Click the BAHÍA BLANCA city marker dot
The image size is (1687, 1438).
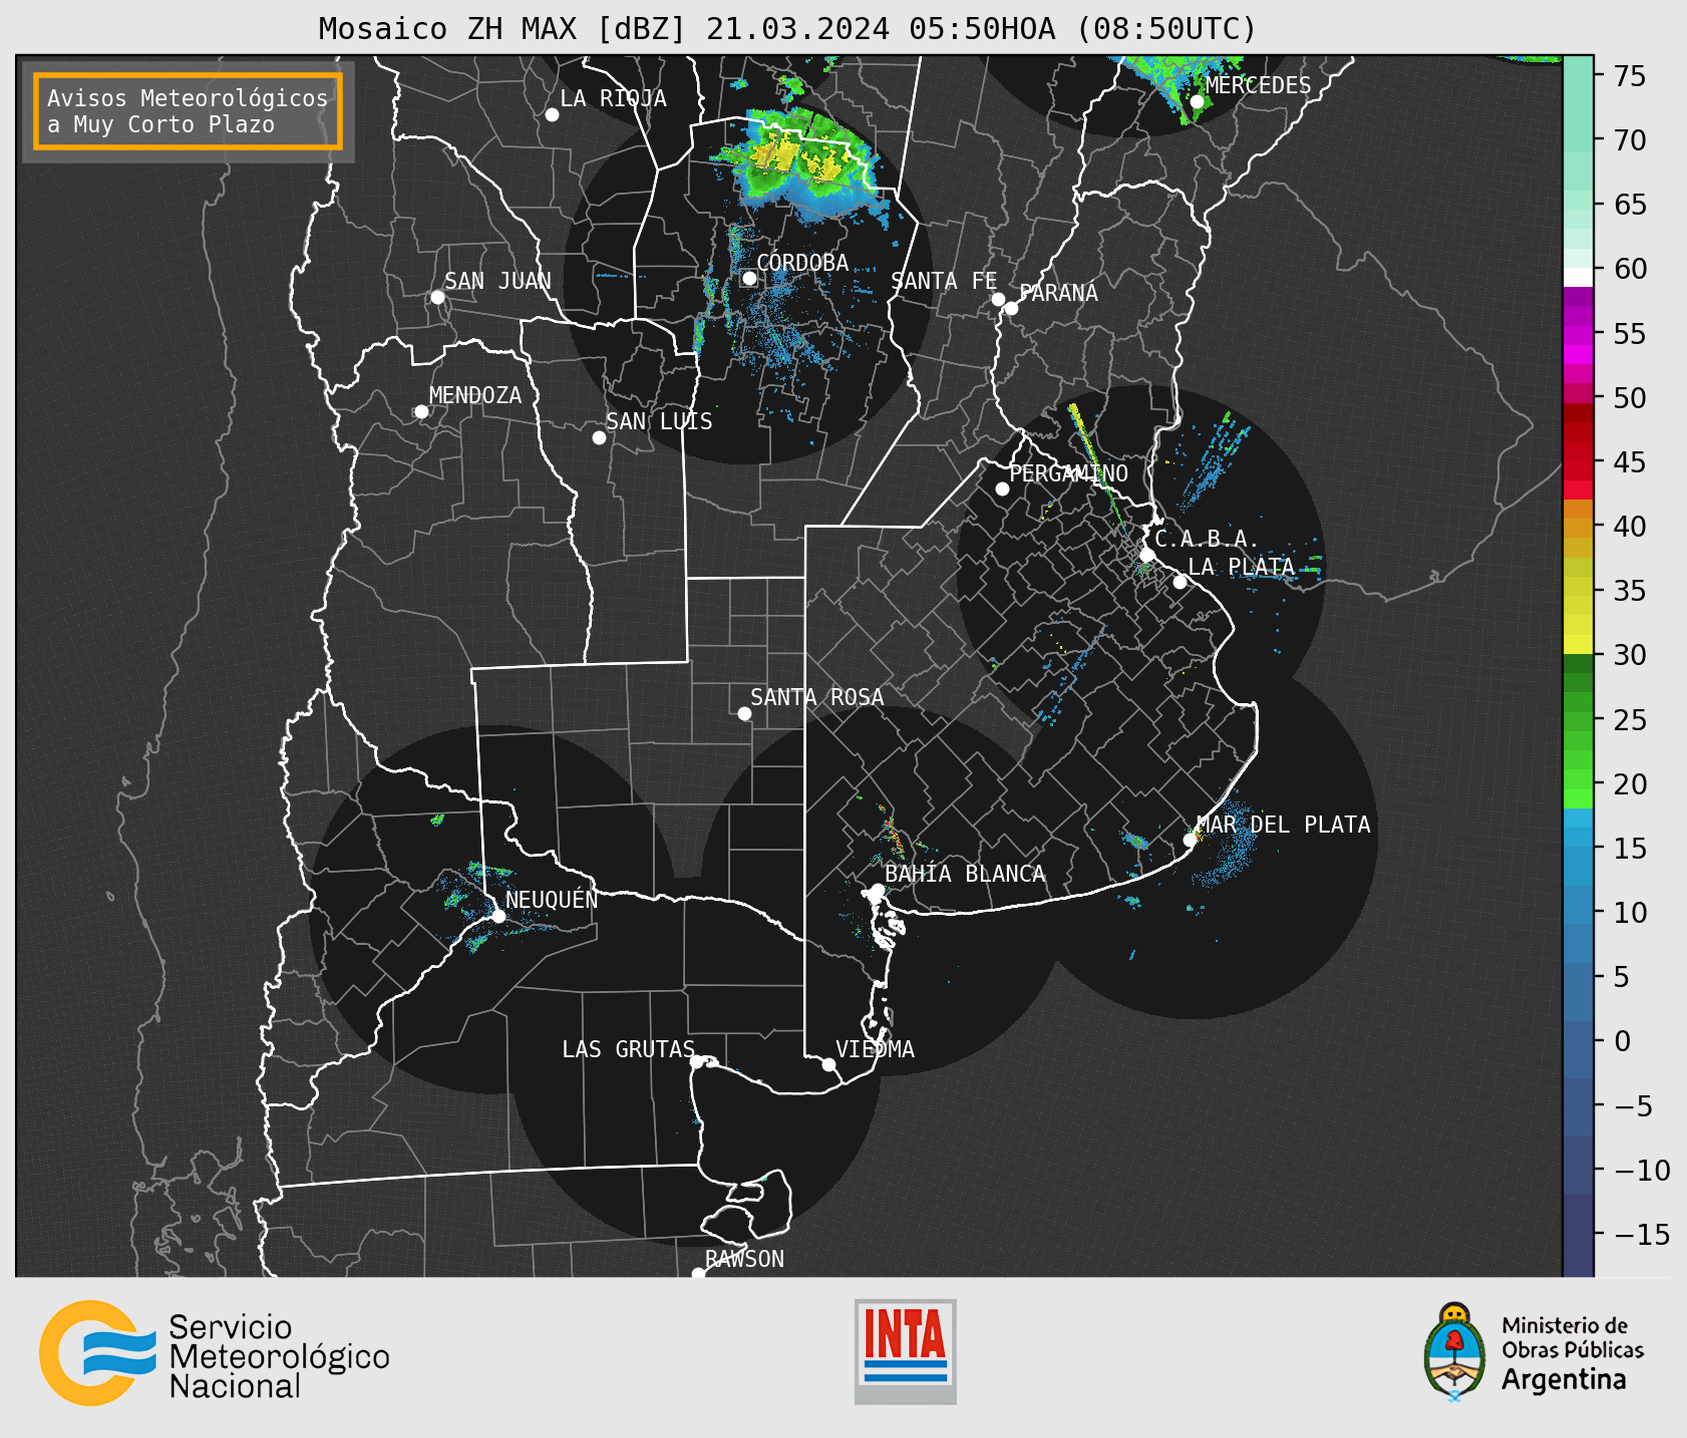[877, 890]
